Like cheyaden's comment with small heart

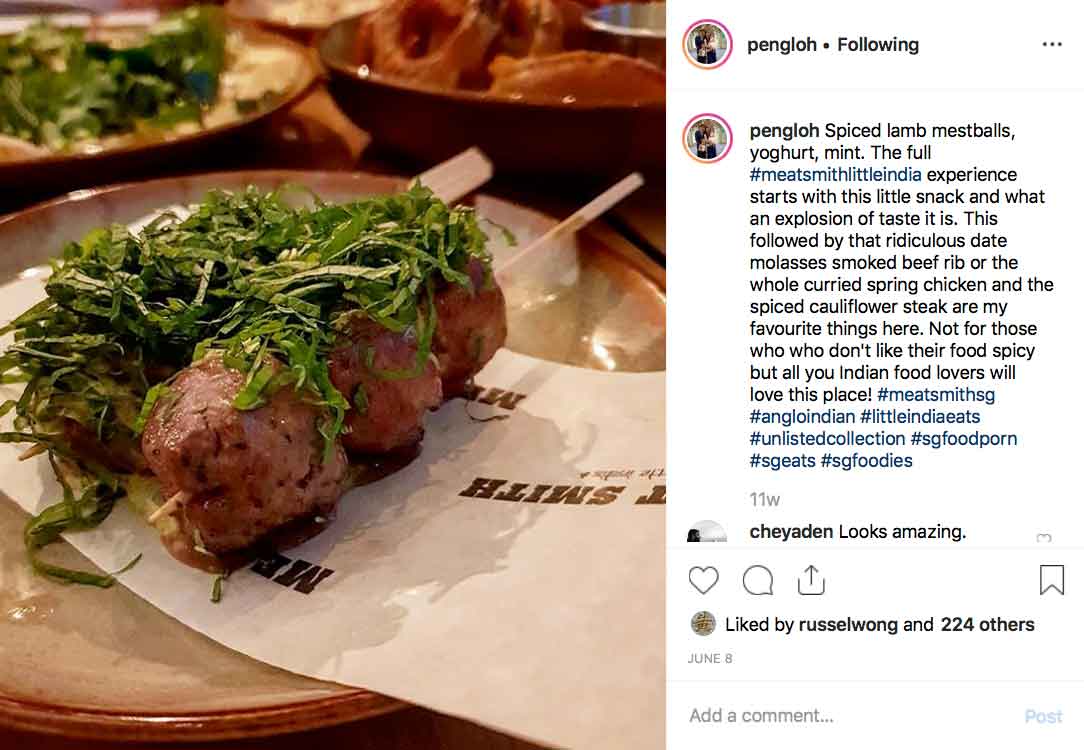(1044, 537)
